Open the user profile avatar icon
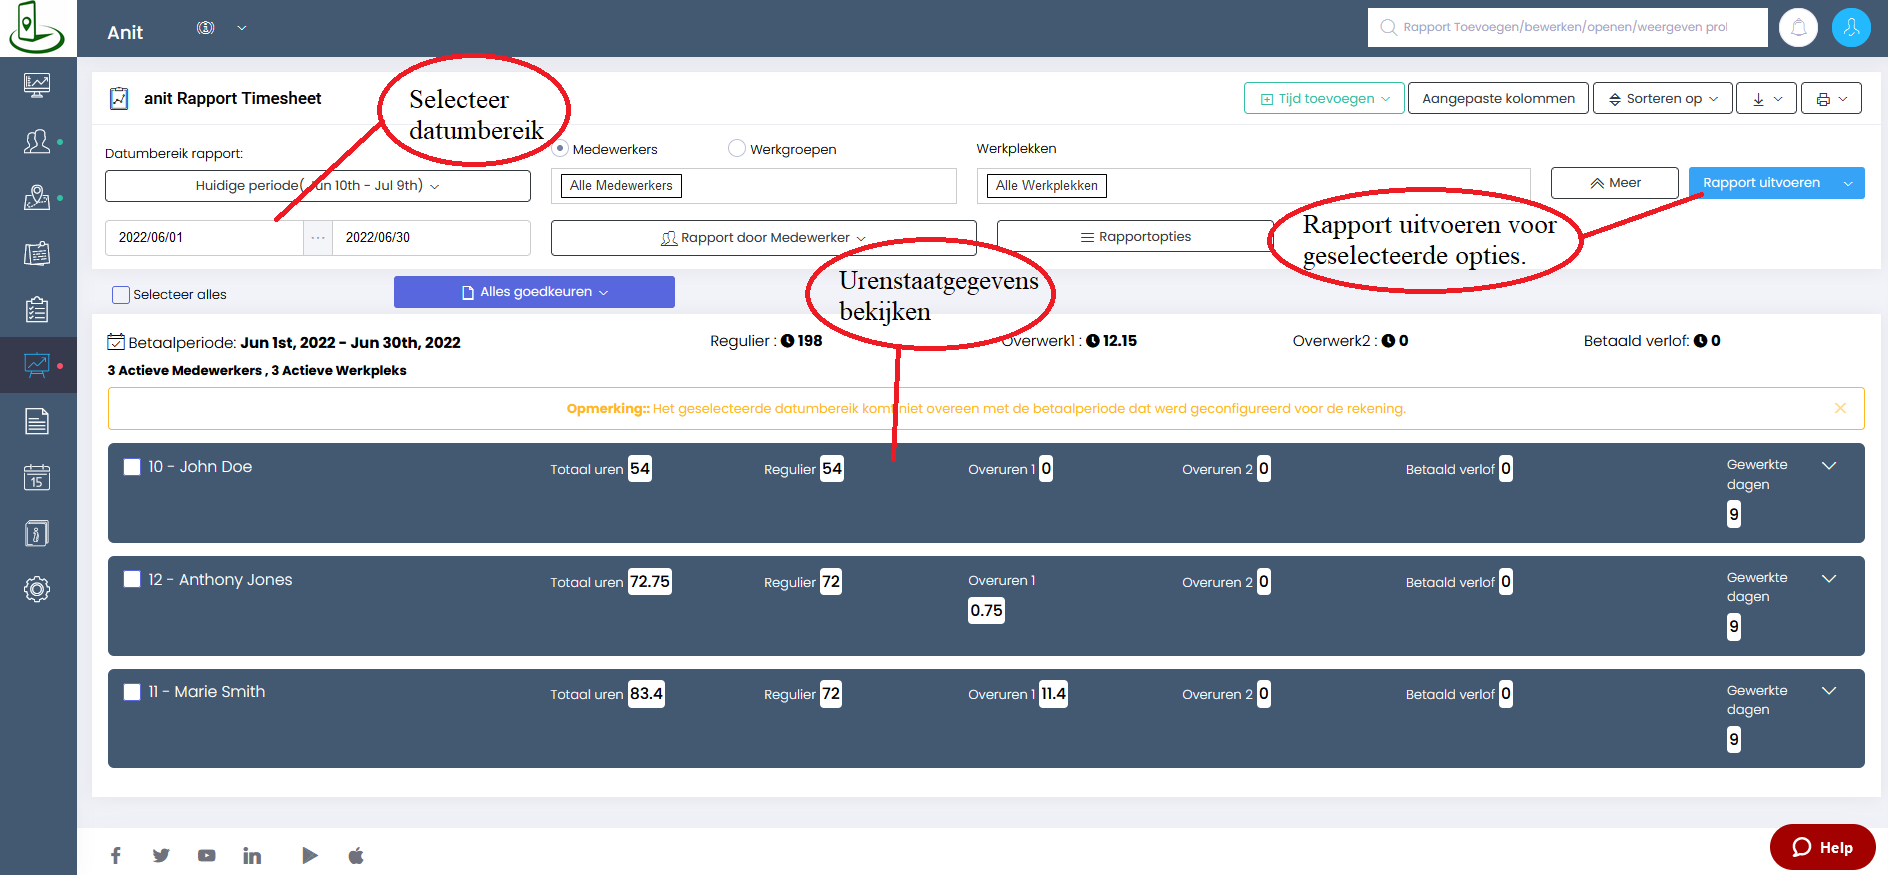 click(1851, 28)
